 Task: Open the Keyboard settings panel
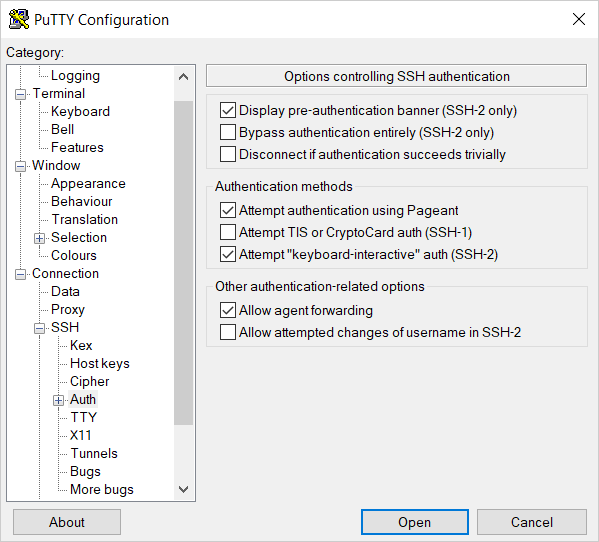(x=80, y=112)
